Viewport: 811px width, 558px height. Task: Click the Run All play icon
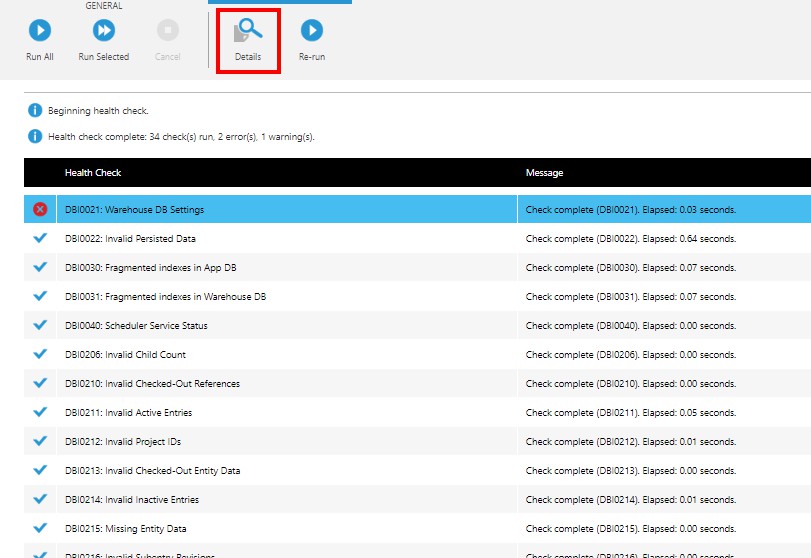tap(40, 31)
